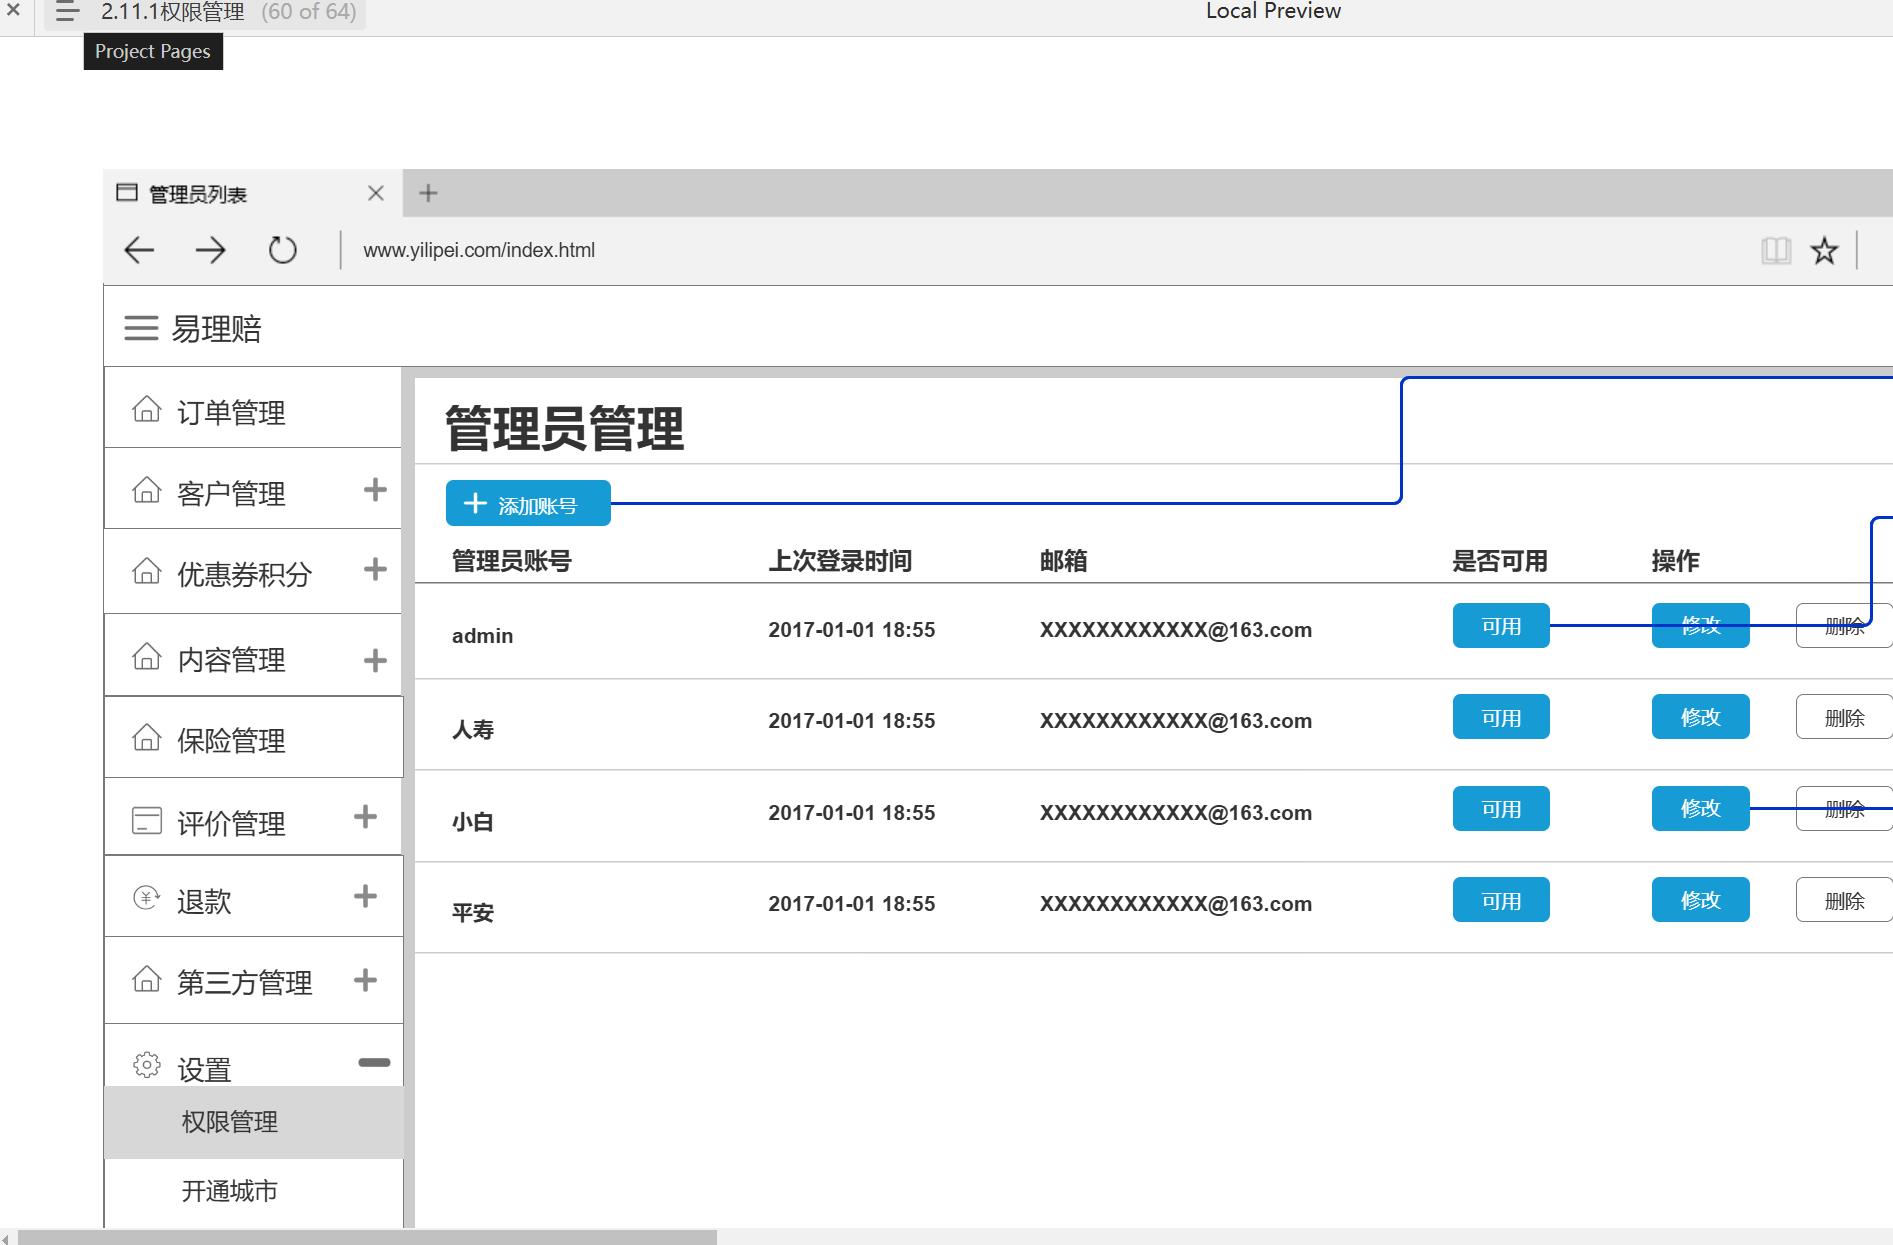
Task: Toggle 可用 status for 小白
Action: coord(1501,809)
